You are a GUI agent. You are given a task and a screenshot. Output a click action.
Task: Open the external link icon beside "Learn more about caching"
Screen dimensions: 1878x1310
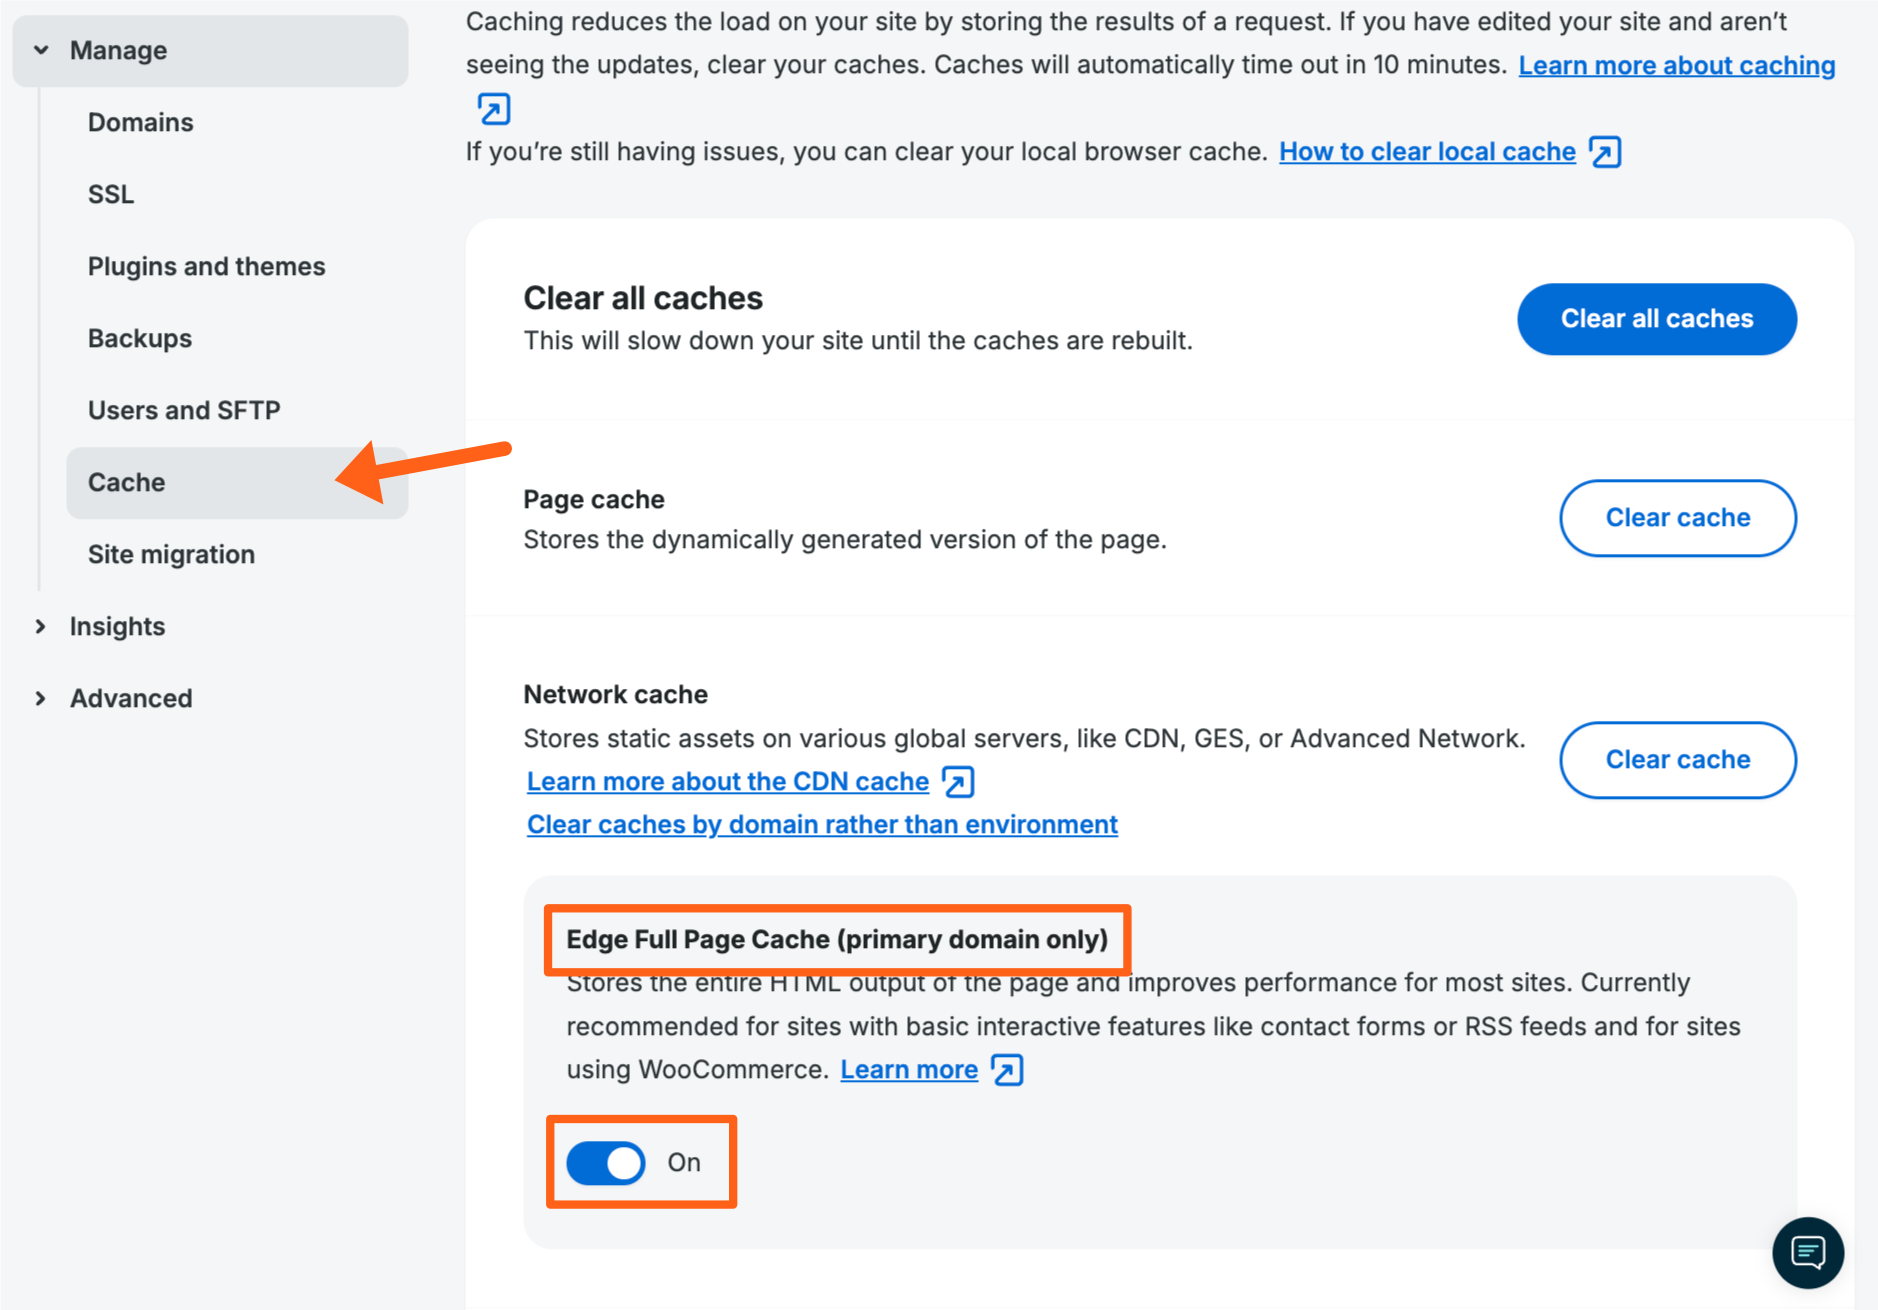pos(494,108)
